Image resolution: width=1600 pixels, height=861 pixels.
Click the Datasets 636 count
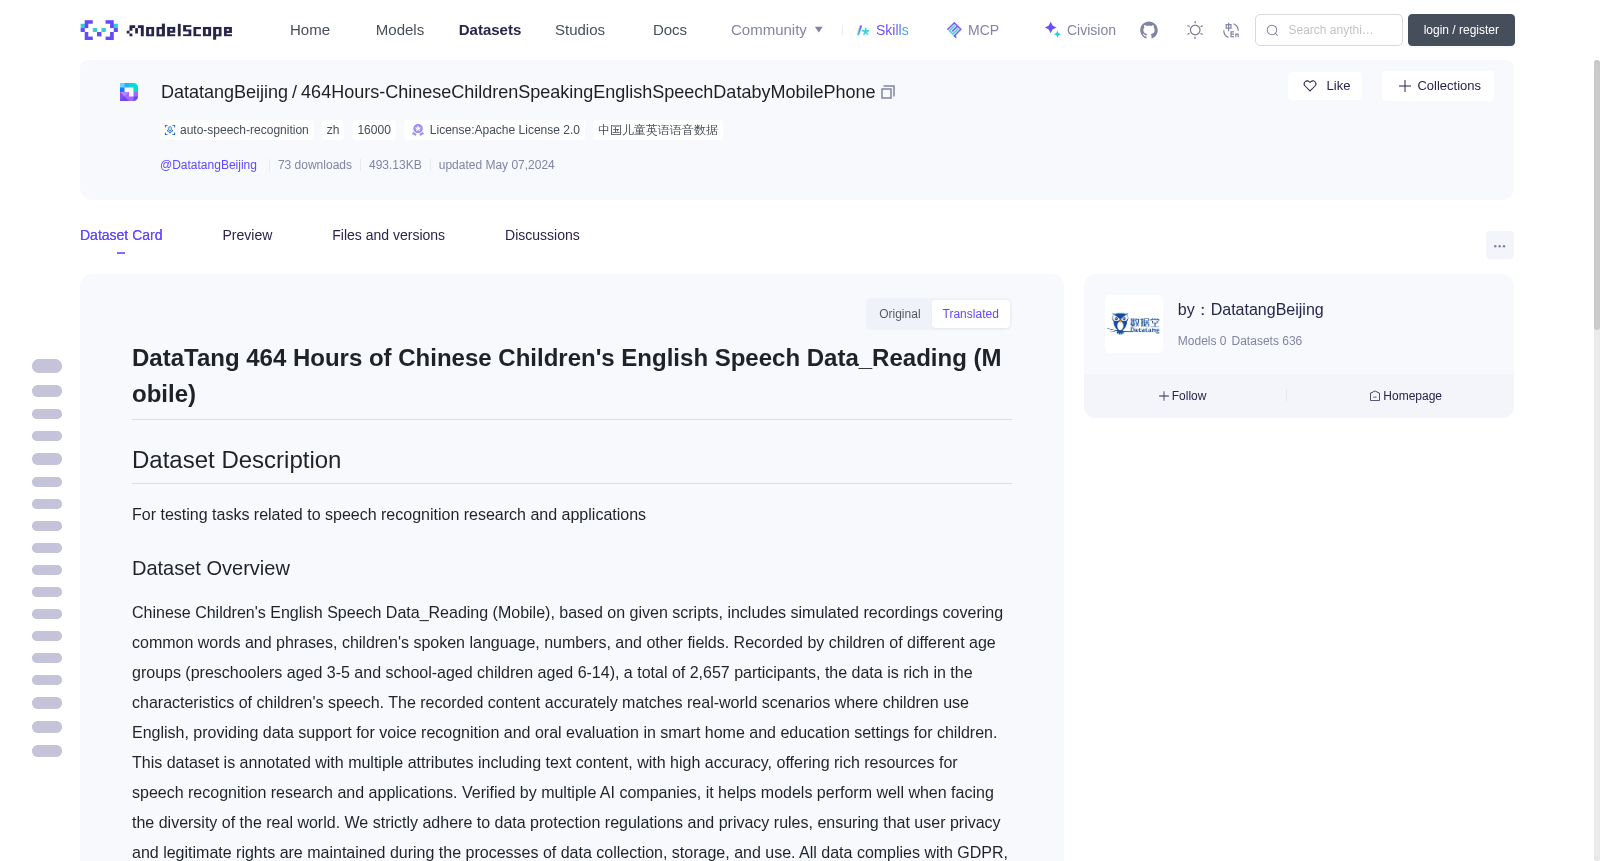tap(1267, 341)
